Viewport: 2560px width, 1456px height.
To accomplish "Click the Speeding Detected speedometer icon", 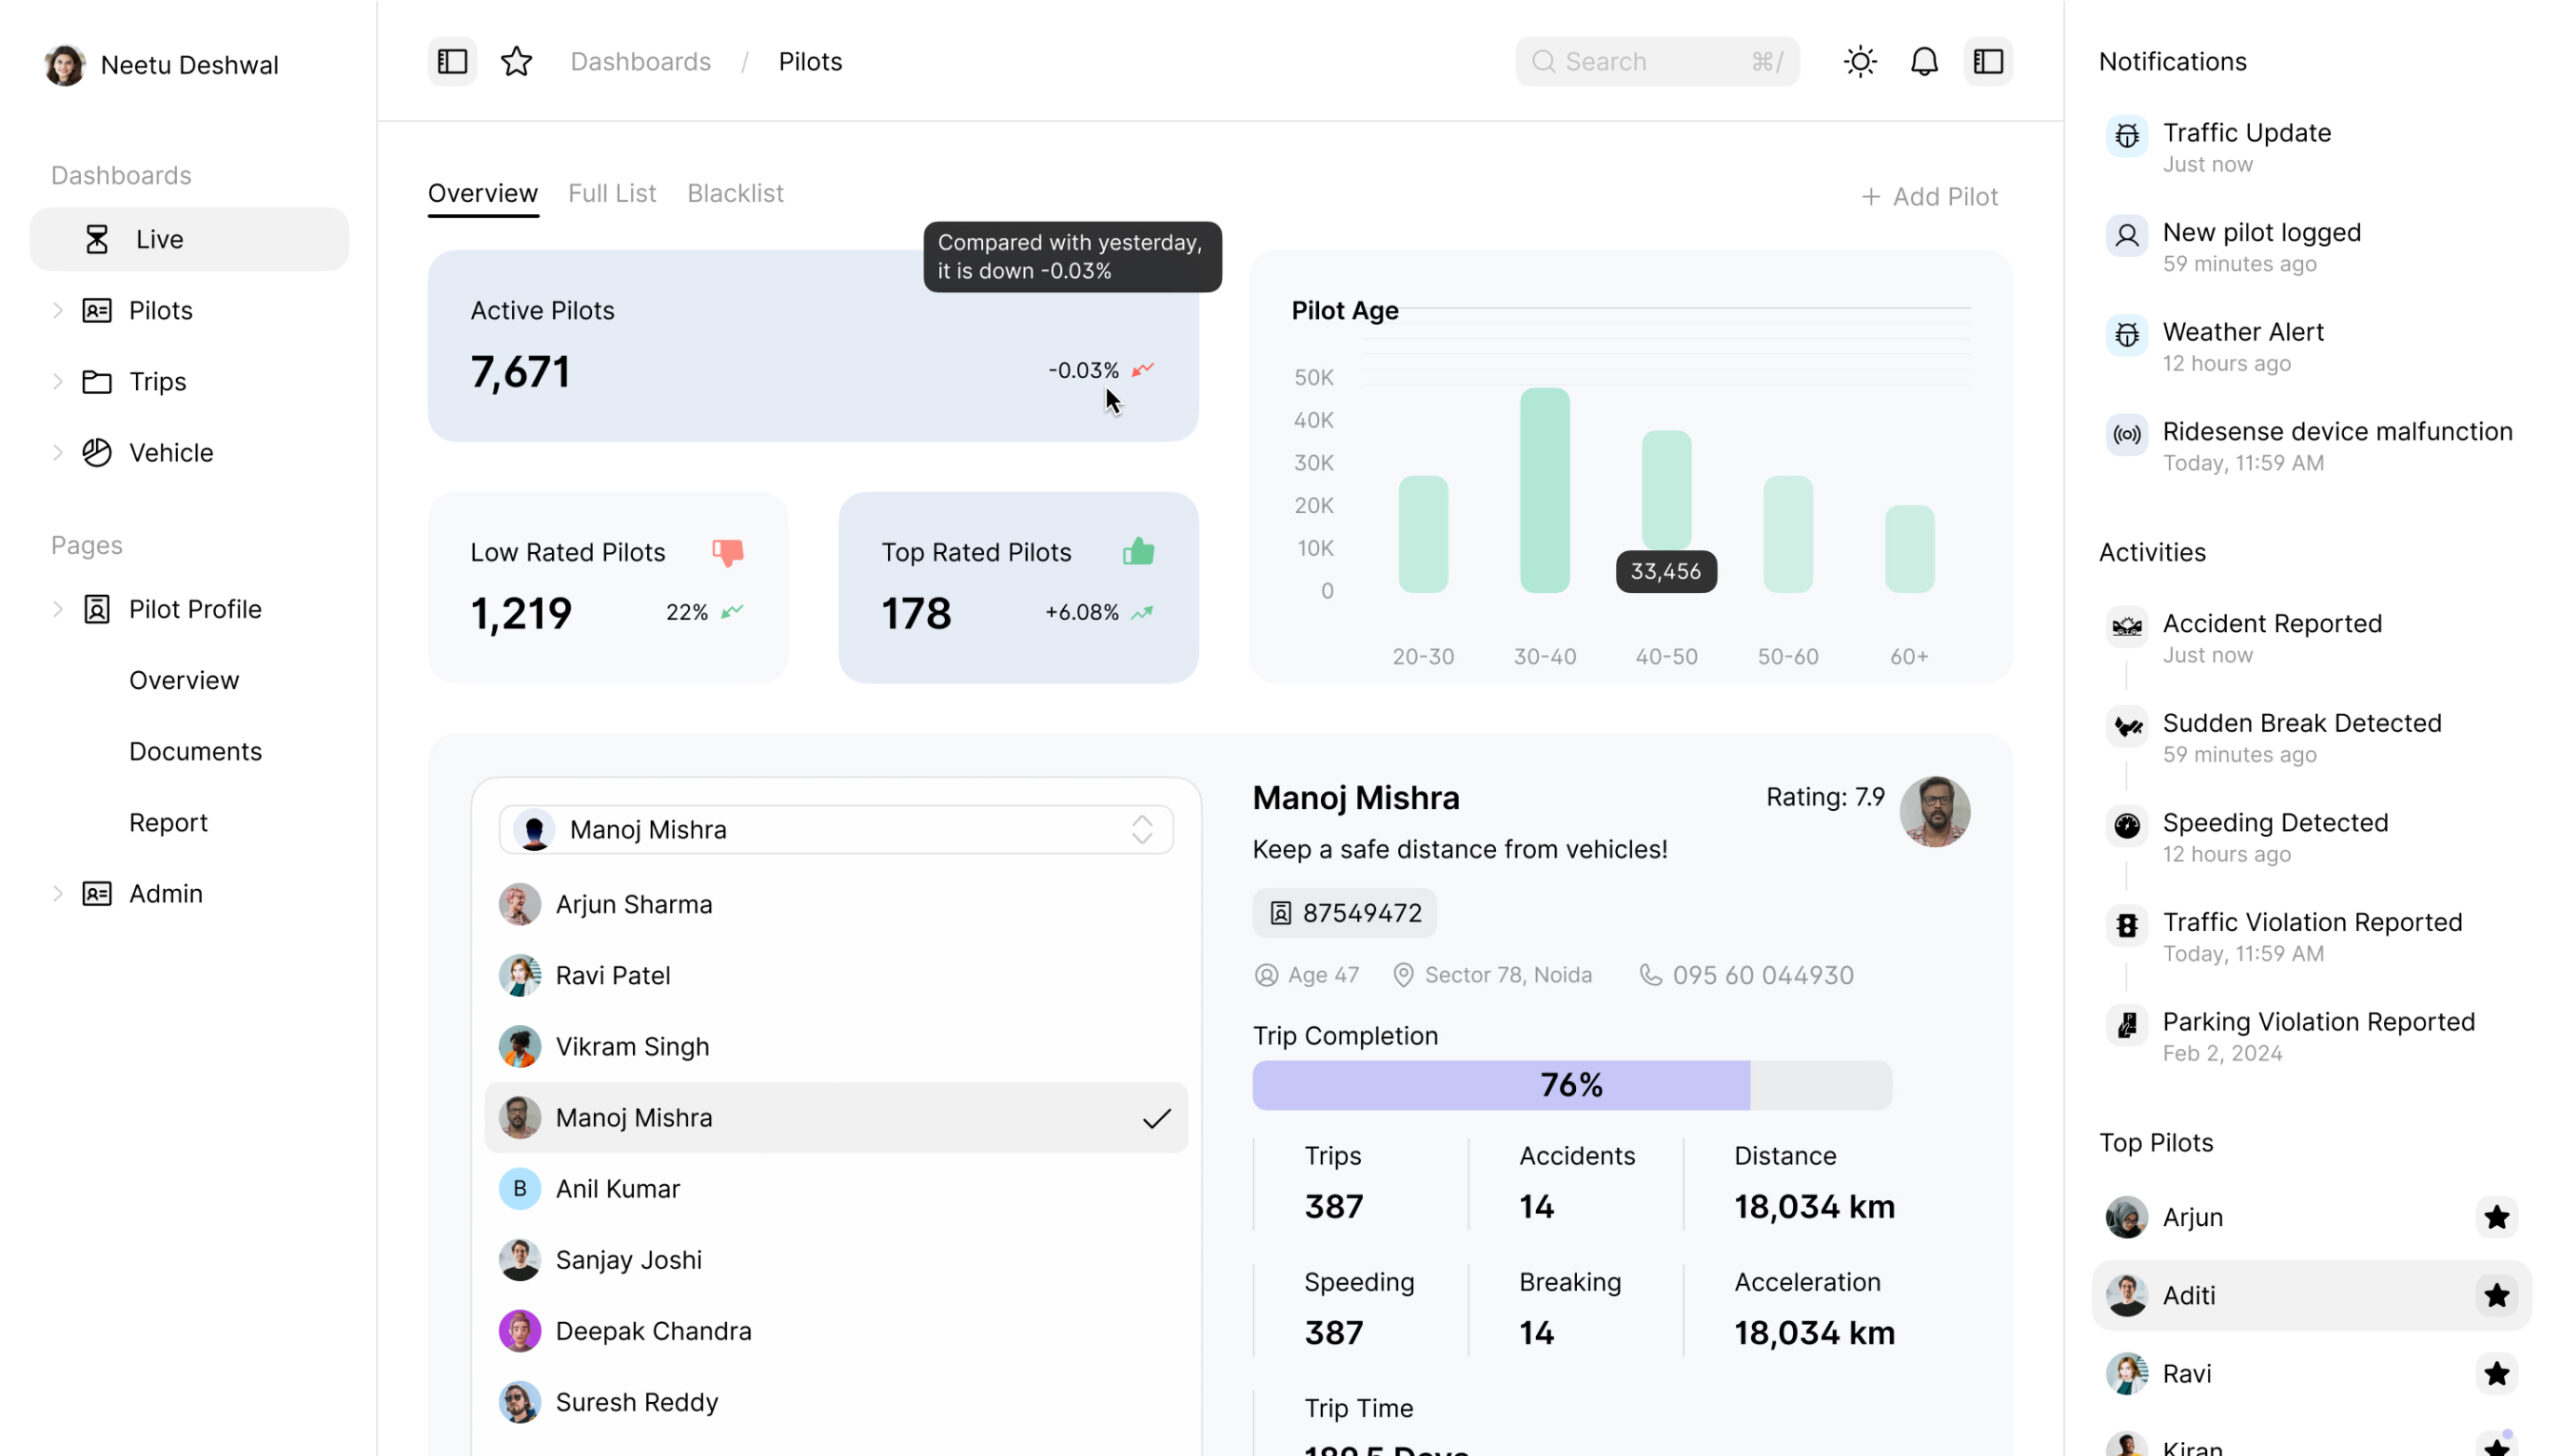I will point(2127,825).
